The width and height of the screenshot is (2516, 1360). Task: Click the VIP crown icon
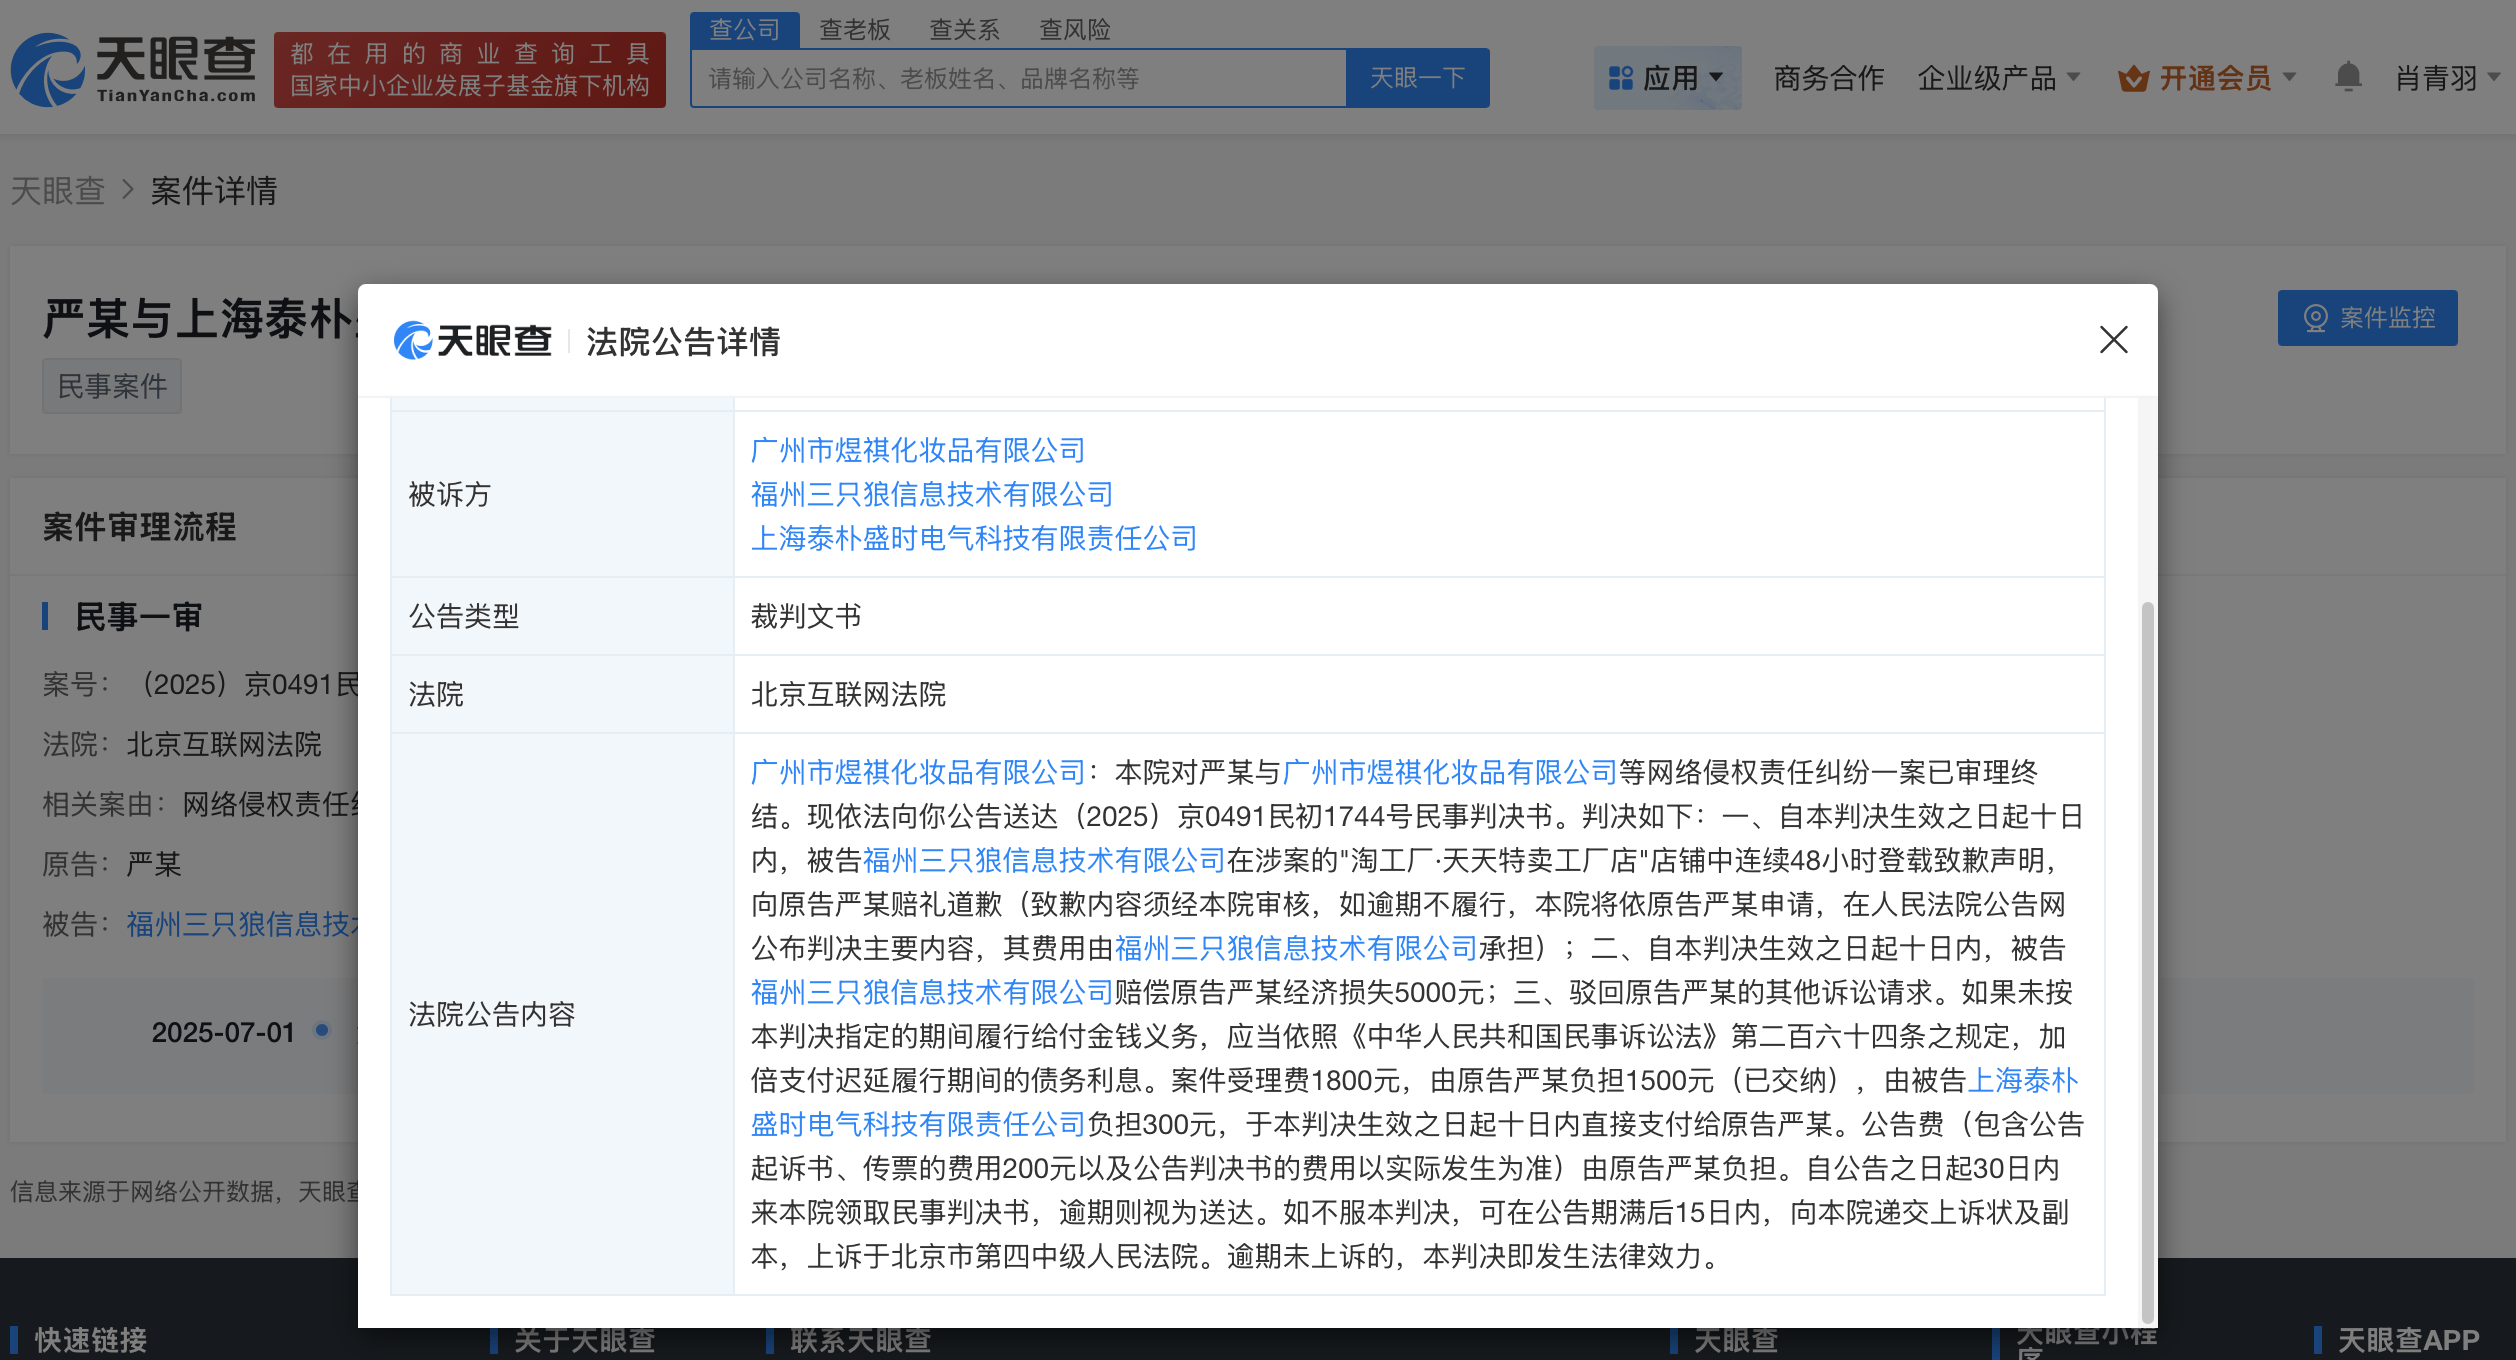[x=2133, y=78]
